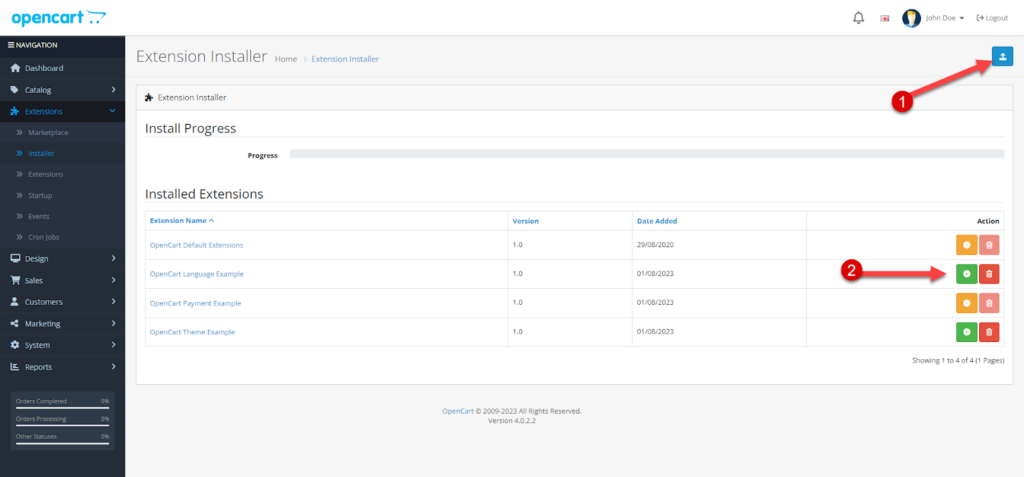Click the Extensions puzzle icon in sidebar
The image size is (1024, 477).
pos(15,112)
